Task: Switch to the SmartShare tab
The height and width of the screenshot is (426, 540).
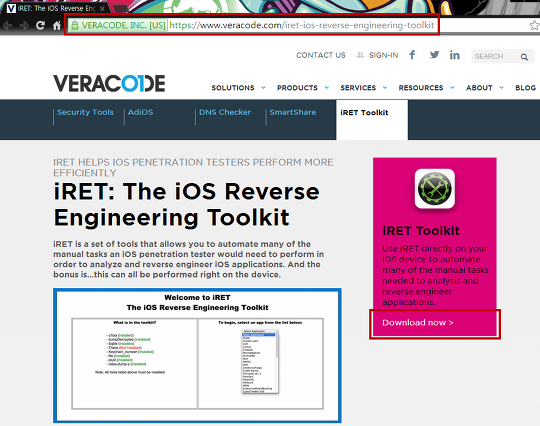Action: pyautogui.click(x=293, y=112)
